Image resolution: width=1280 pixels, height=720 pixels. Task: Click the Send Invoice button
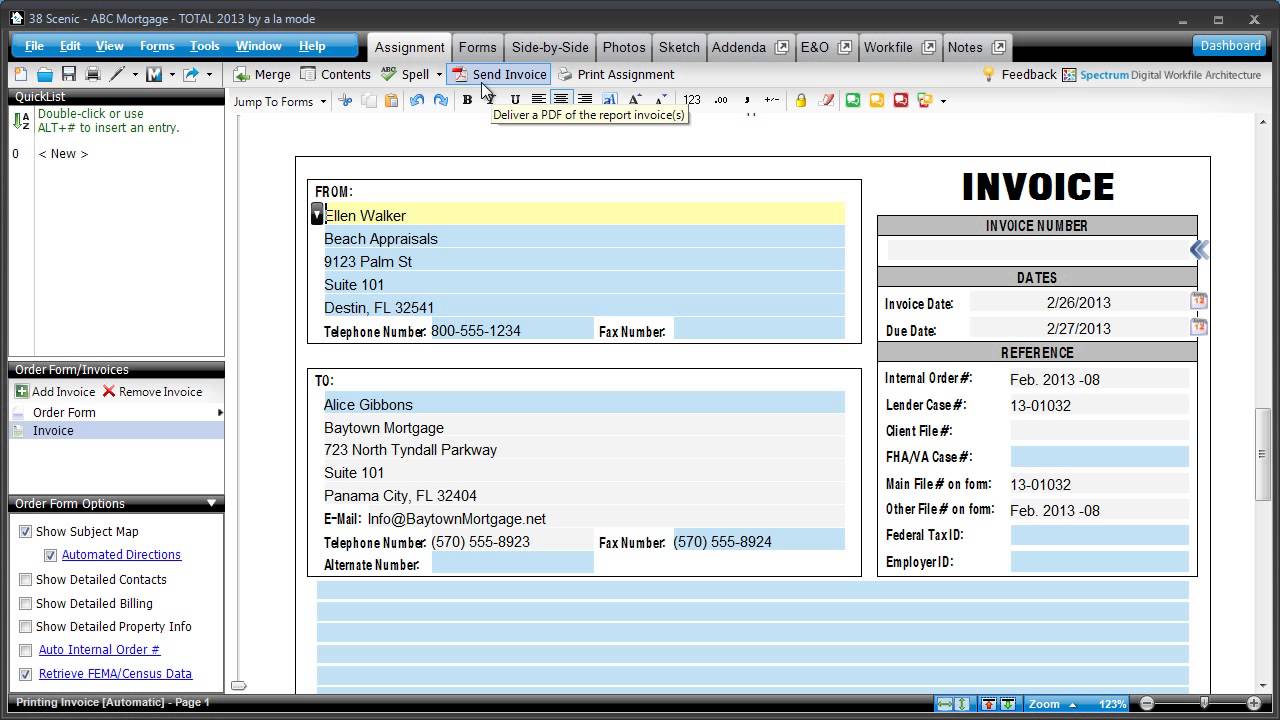pyautogui.click(x=499, y=74)
